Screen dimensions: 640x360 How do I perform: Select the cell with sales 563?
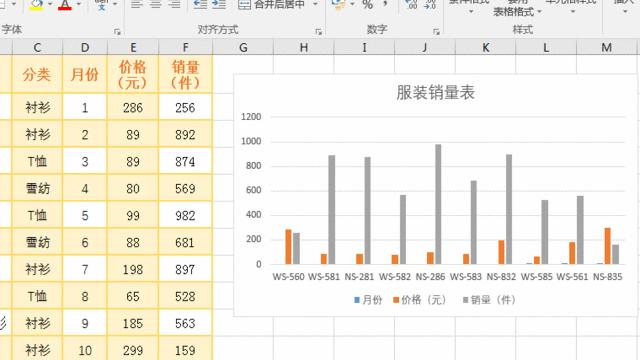point(185,323)
